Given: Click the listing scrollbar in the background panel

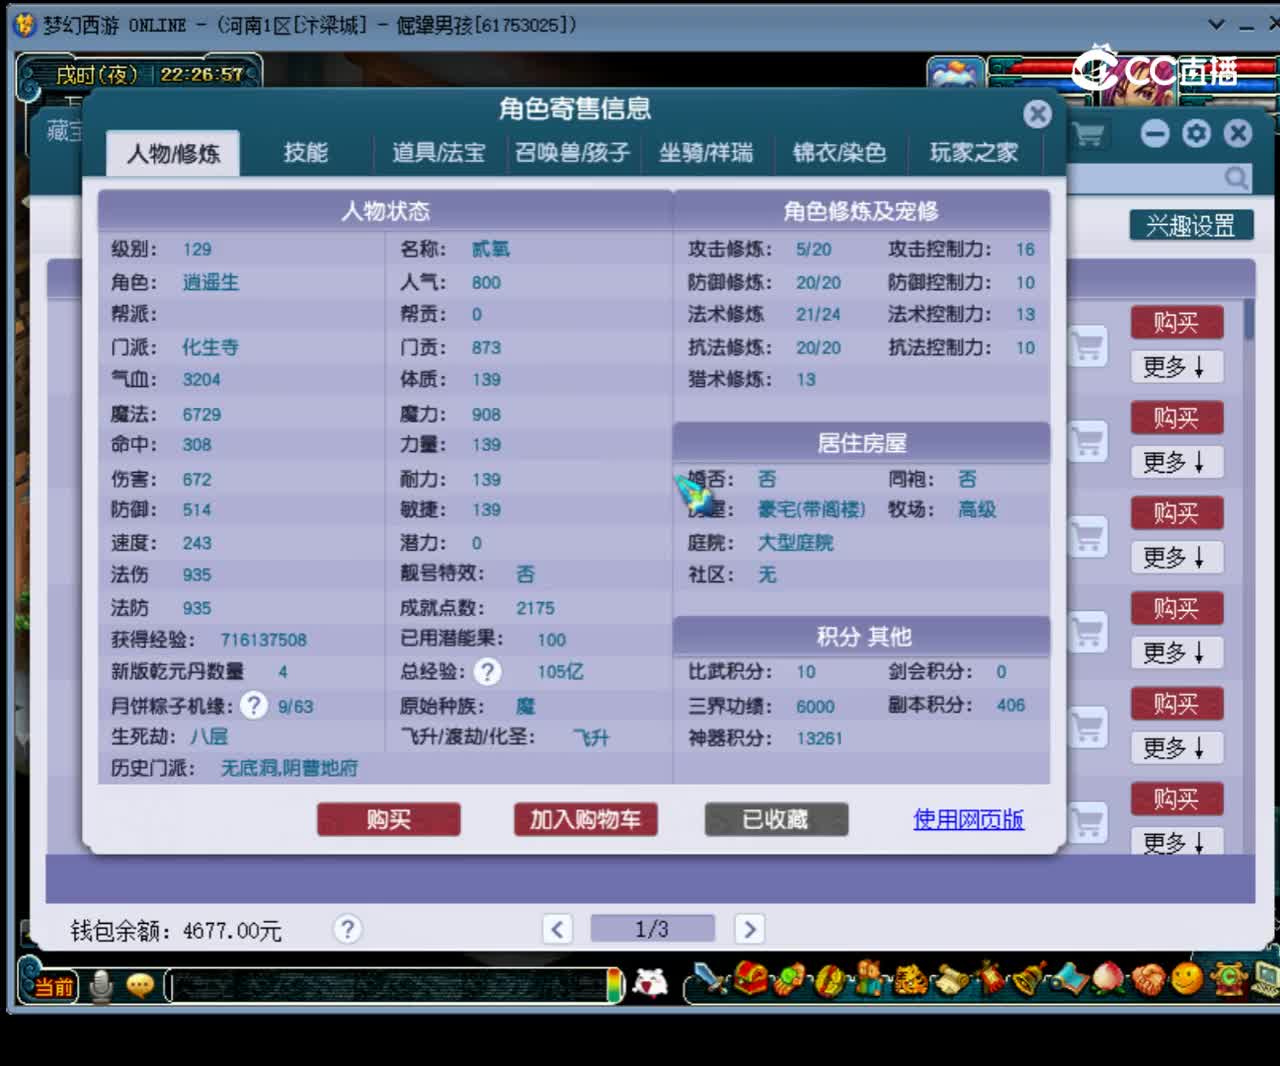Looking at the screenshot, I should pos(1249,320).
